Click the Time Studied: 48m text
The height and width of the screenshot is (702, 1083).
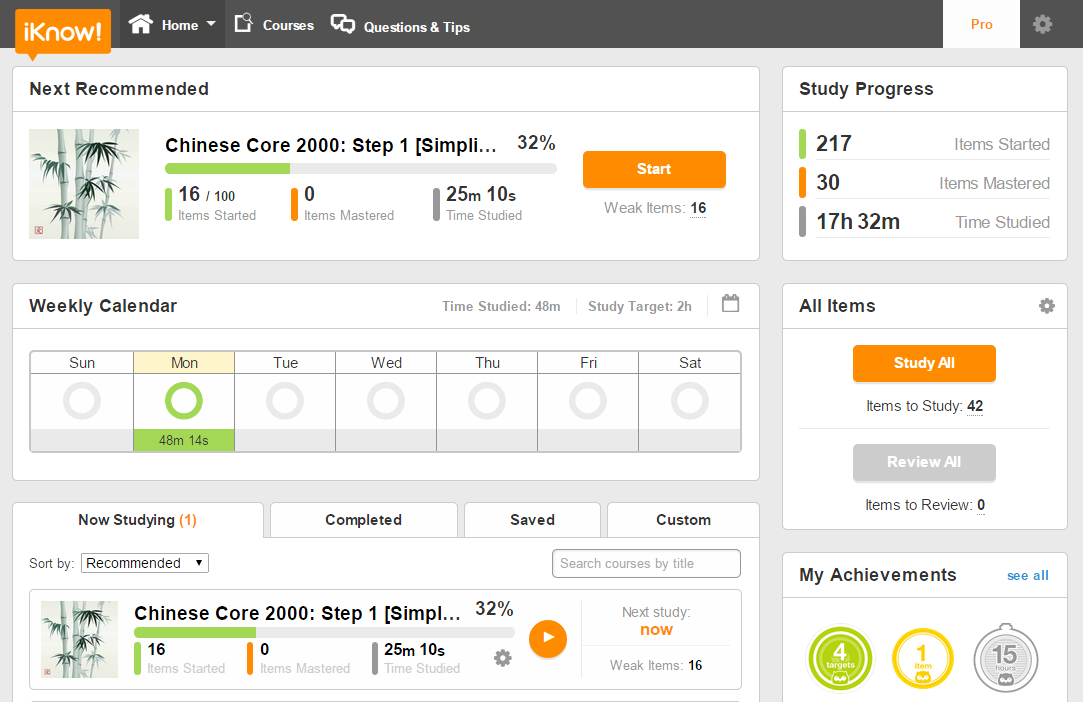[x=501, y=306]
